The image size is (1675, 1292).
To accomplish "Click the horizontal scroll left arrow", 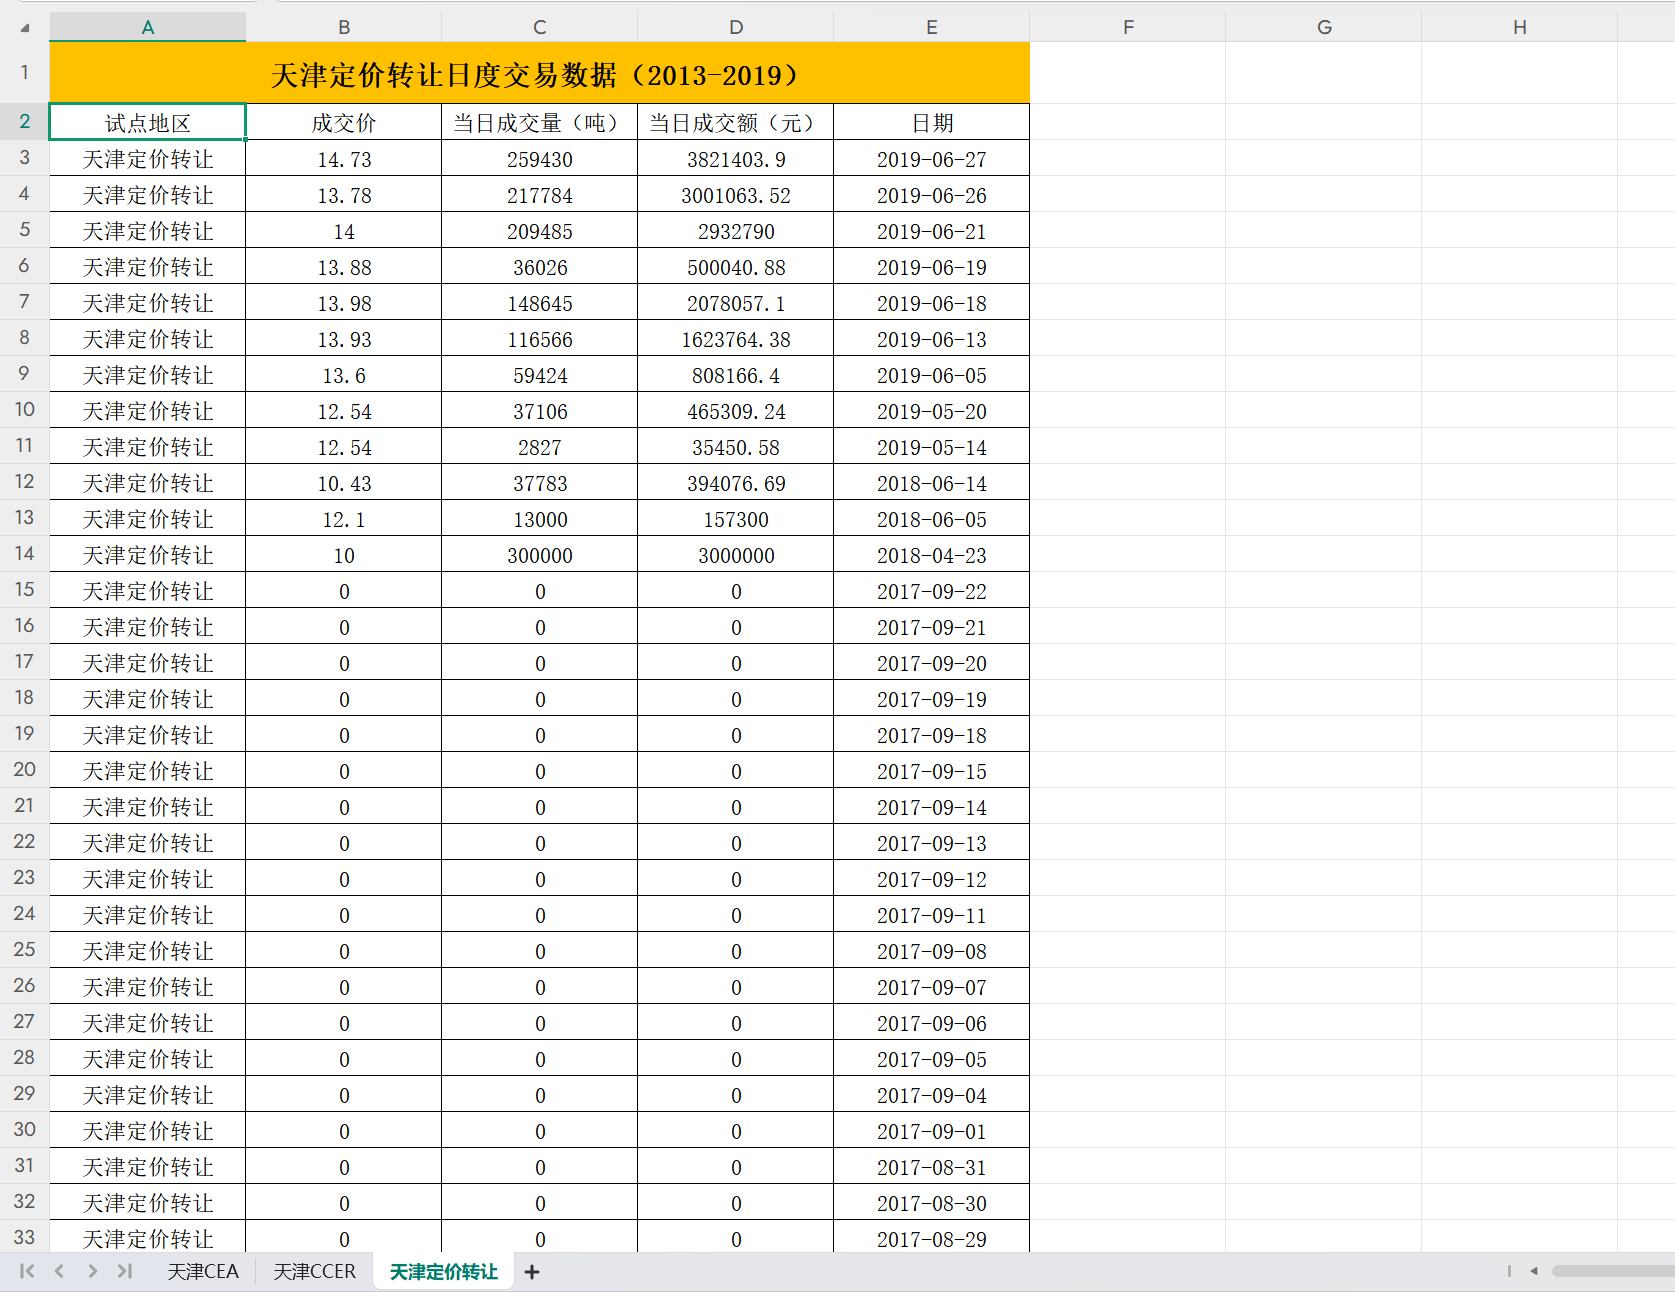I will coord(1534,1271).
